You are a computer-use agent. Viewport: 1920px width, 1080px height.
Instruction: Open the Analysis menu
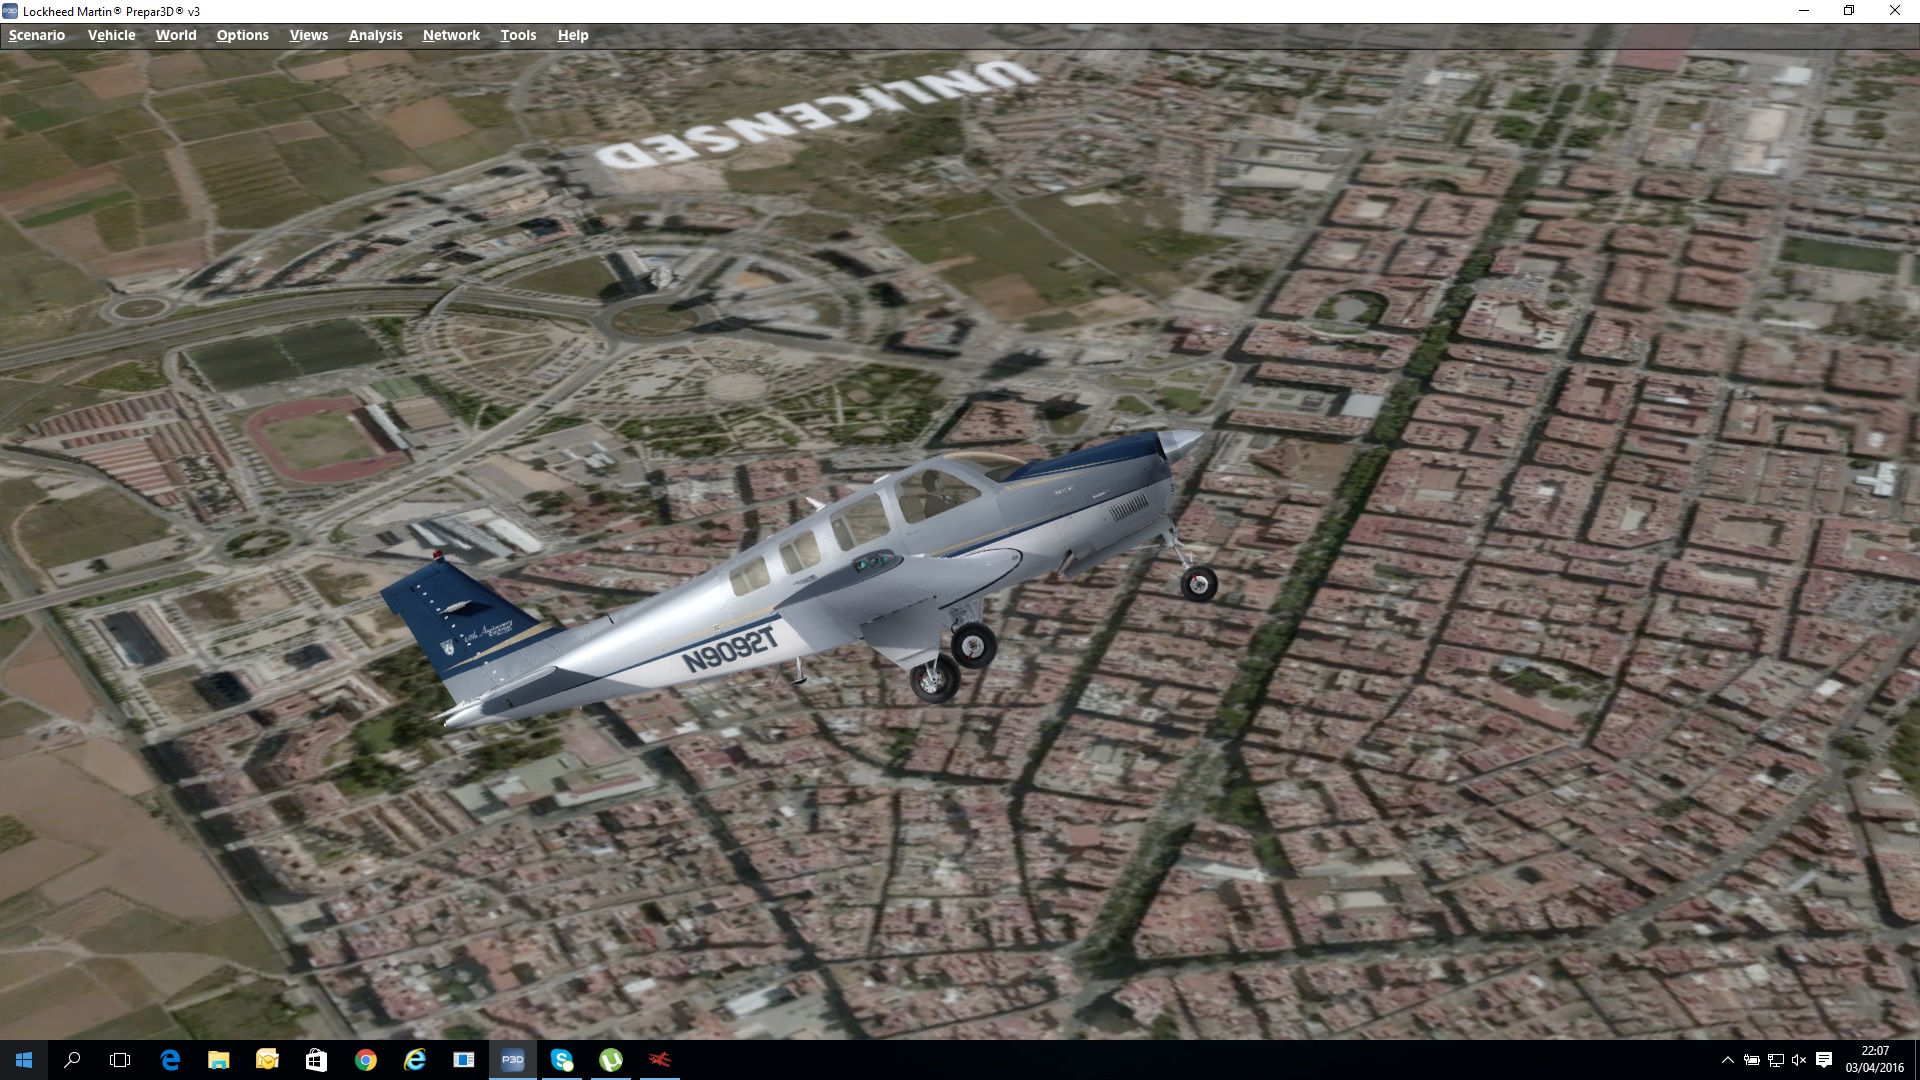click(375, 35)
